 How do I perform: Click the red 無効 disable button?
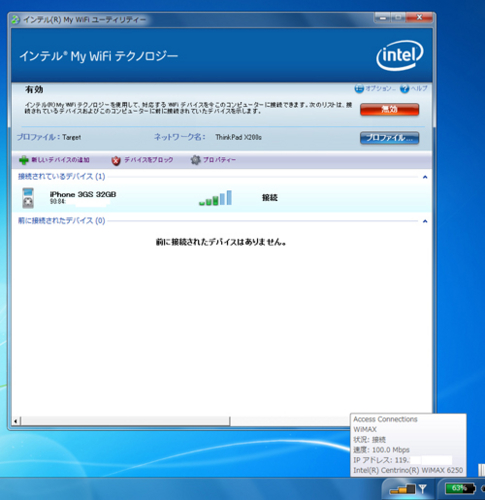(x=389, y=109)
